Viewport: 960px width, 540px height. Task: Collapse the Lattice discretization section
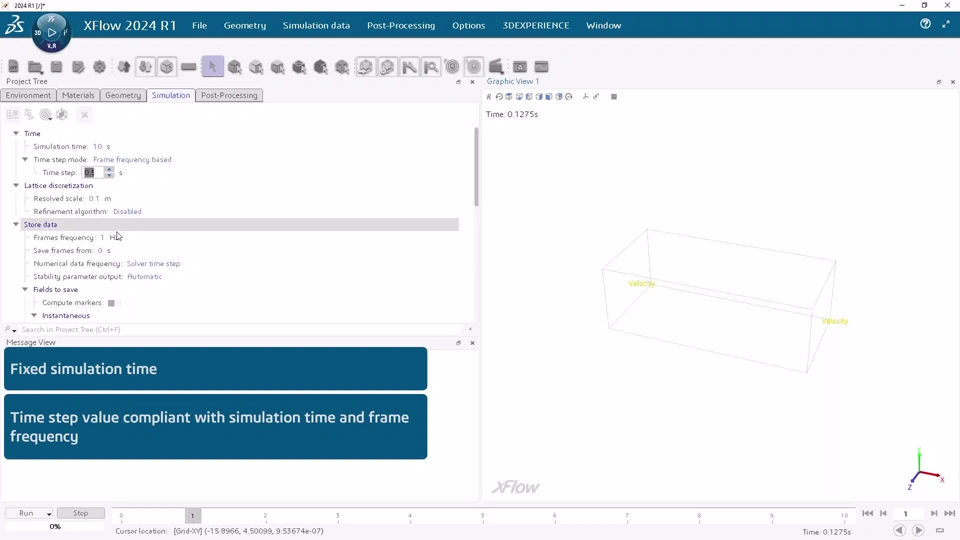click(x=16, y=186)
